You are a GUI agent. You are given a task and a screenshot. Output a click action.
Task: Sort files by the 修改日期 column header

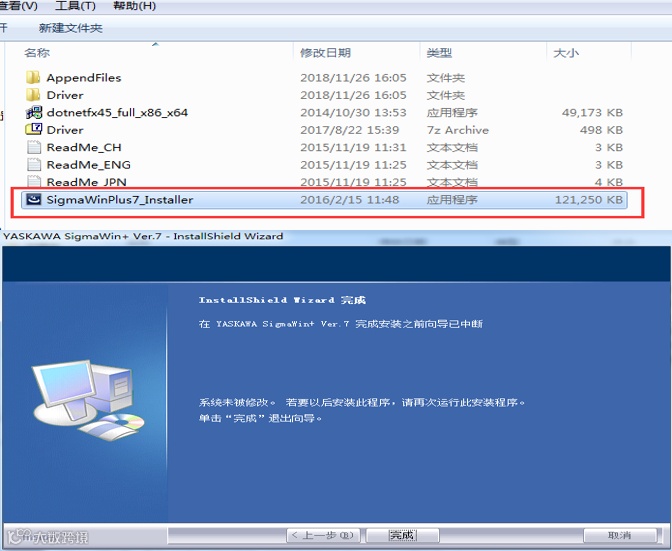(325, 53)
